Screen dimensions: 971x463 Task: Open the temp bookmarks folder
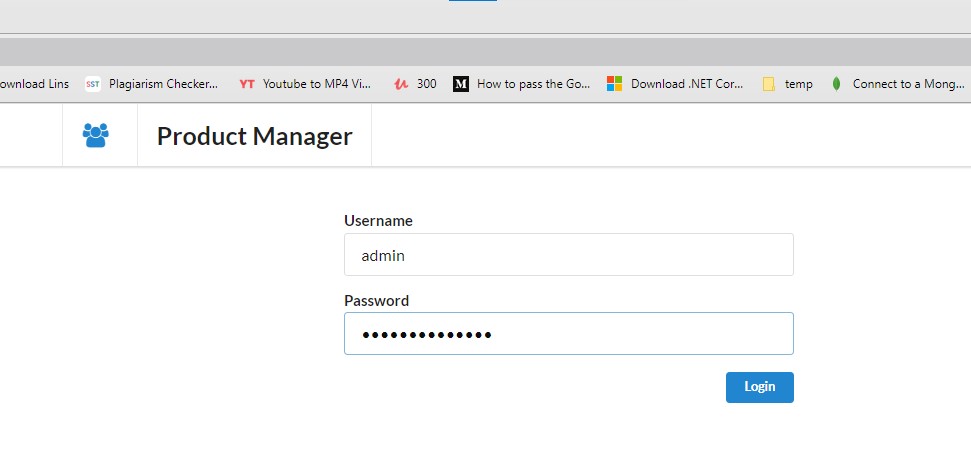(798, 84)
